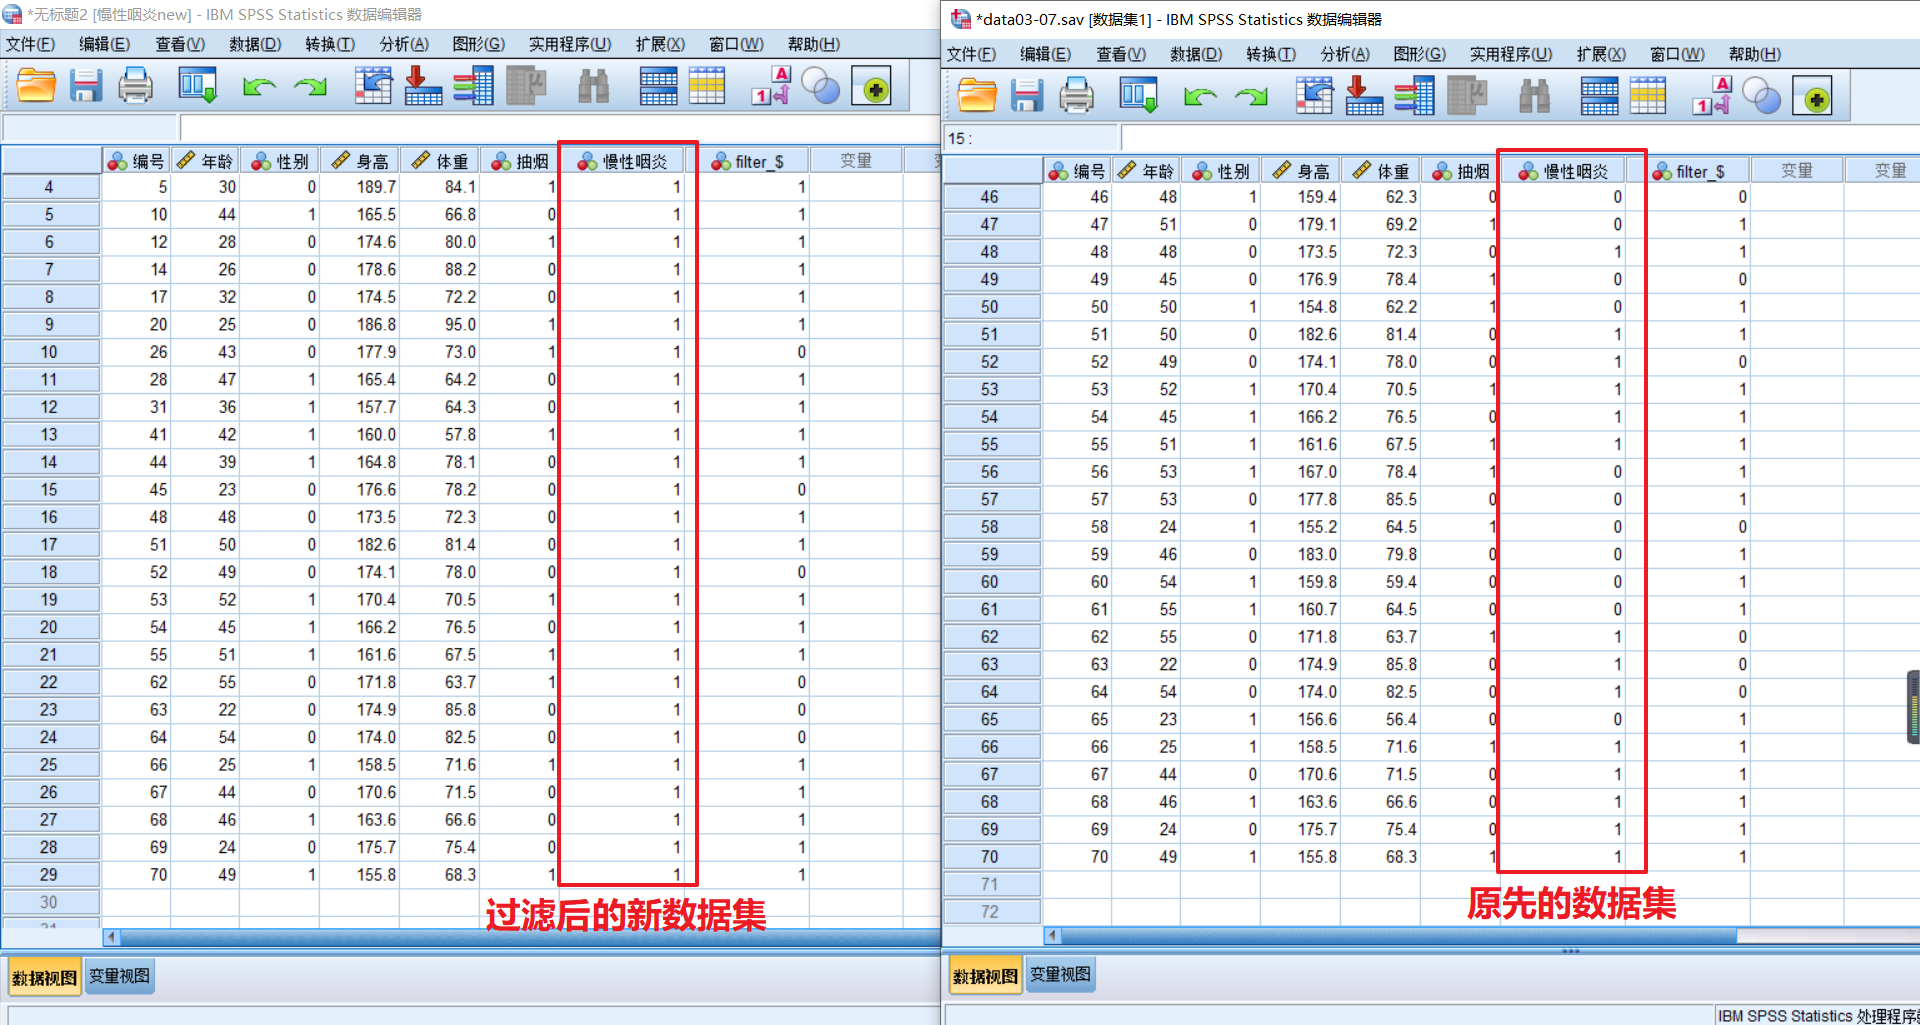The image size is (1920, 1025).
Task: Open 实用程序(U) menu in left window
Action: pos(570,44)
